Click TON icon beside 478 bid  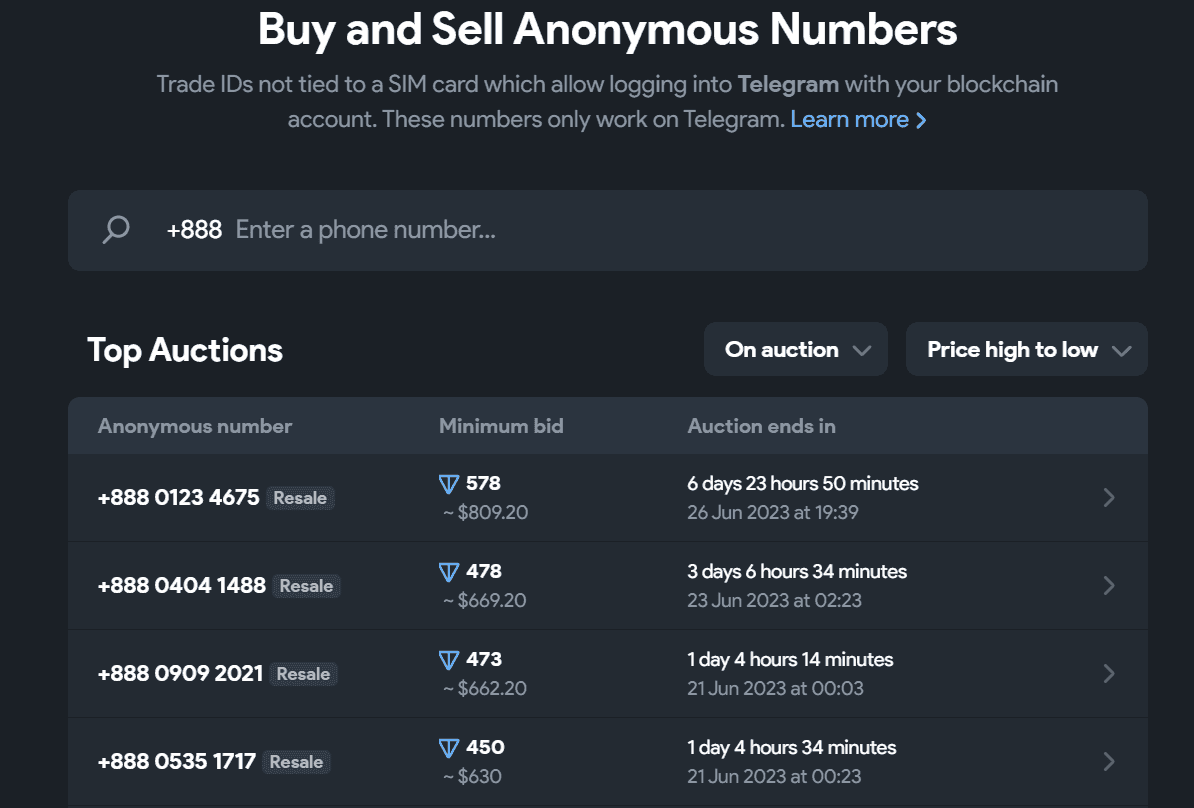point(449,572)
